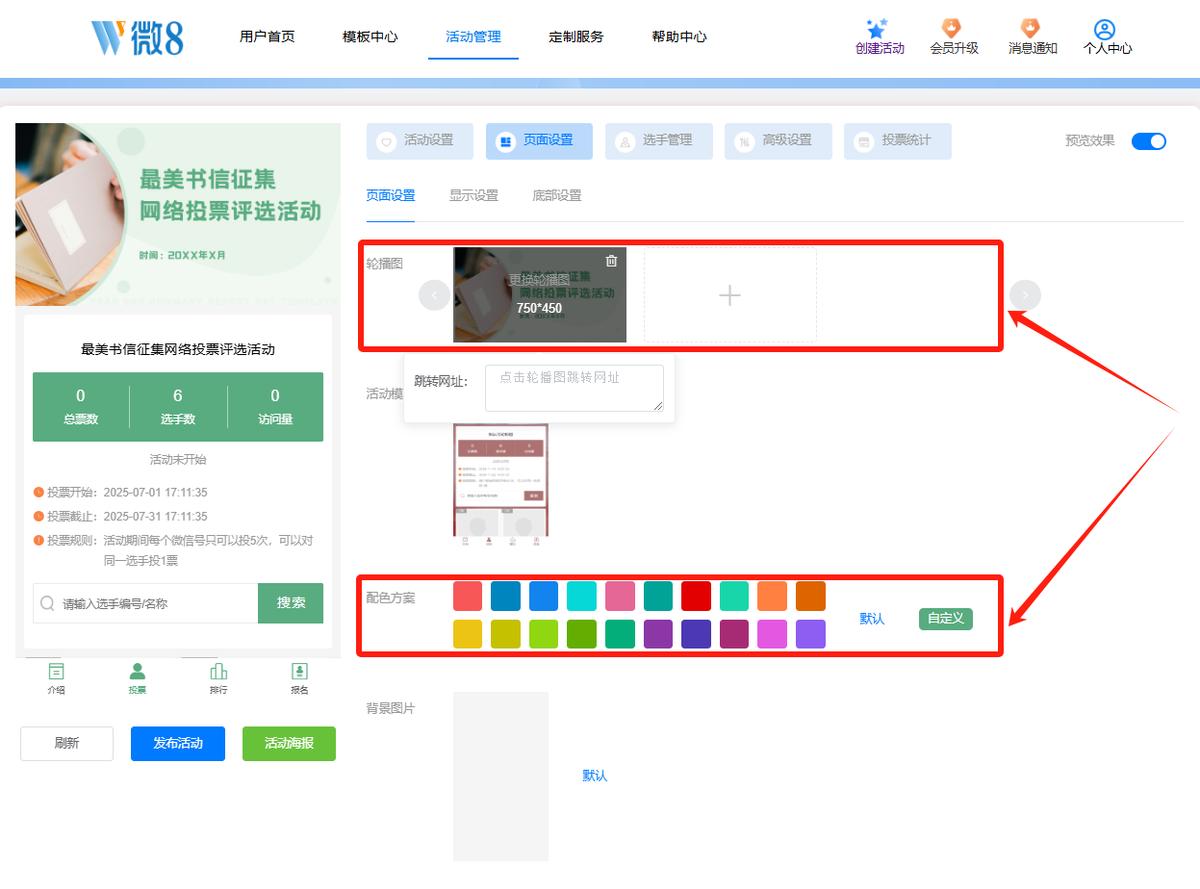Click the activity template thumbnail
The width and height of the screenshot is (1200, 889).
pos(501,485)
